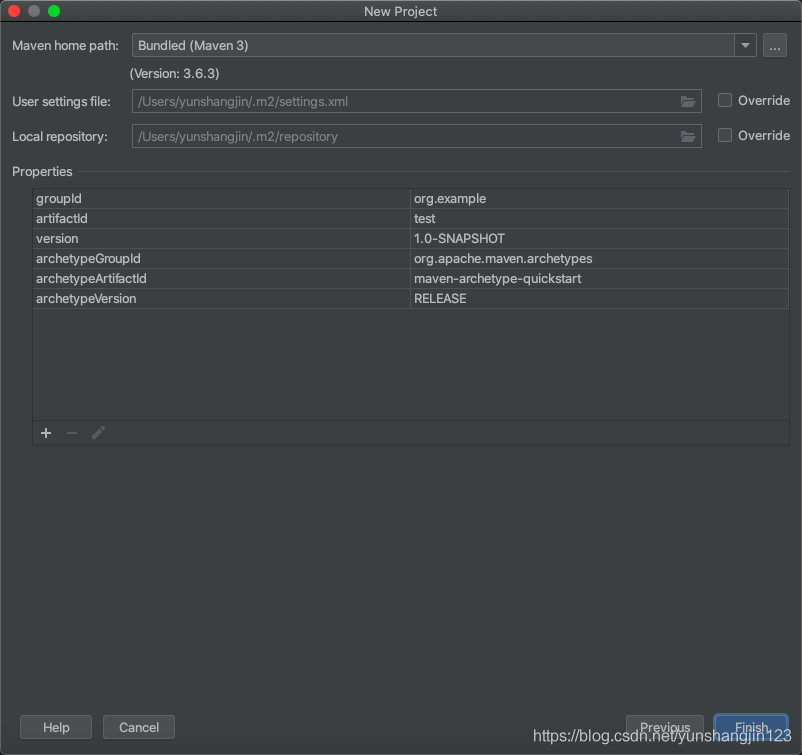Viewport: 802px width, 755px height.
Task: Click the org.apache.maven.archetypes value cell
Action: pyautogui.click(x=599, y=258)
